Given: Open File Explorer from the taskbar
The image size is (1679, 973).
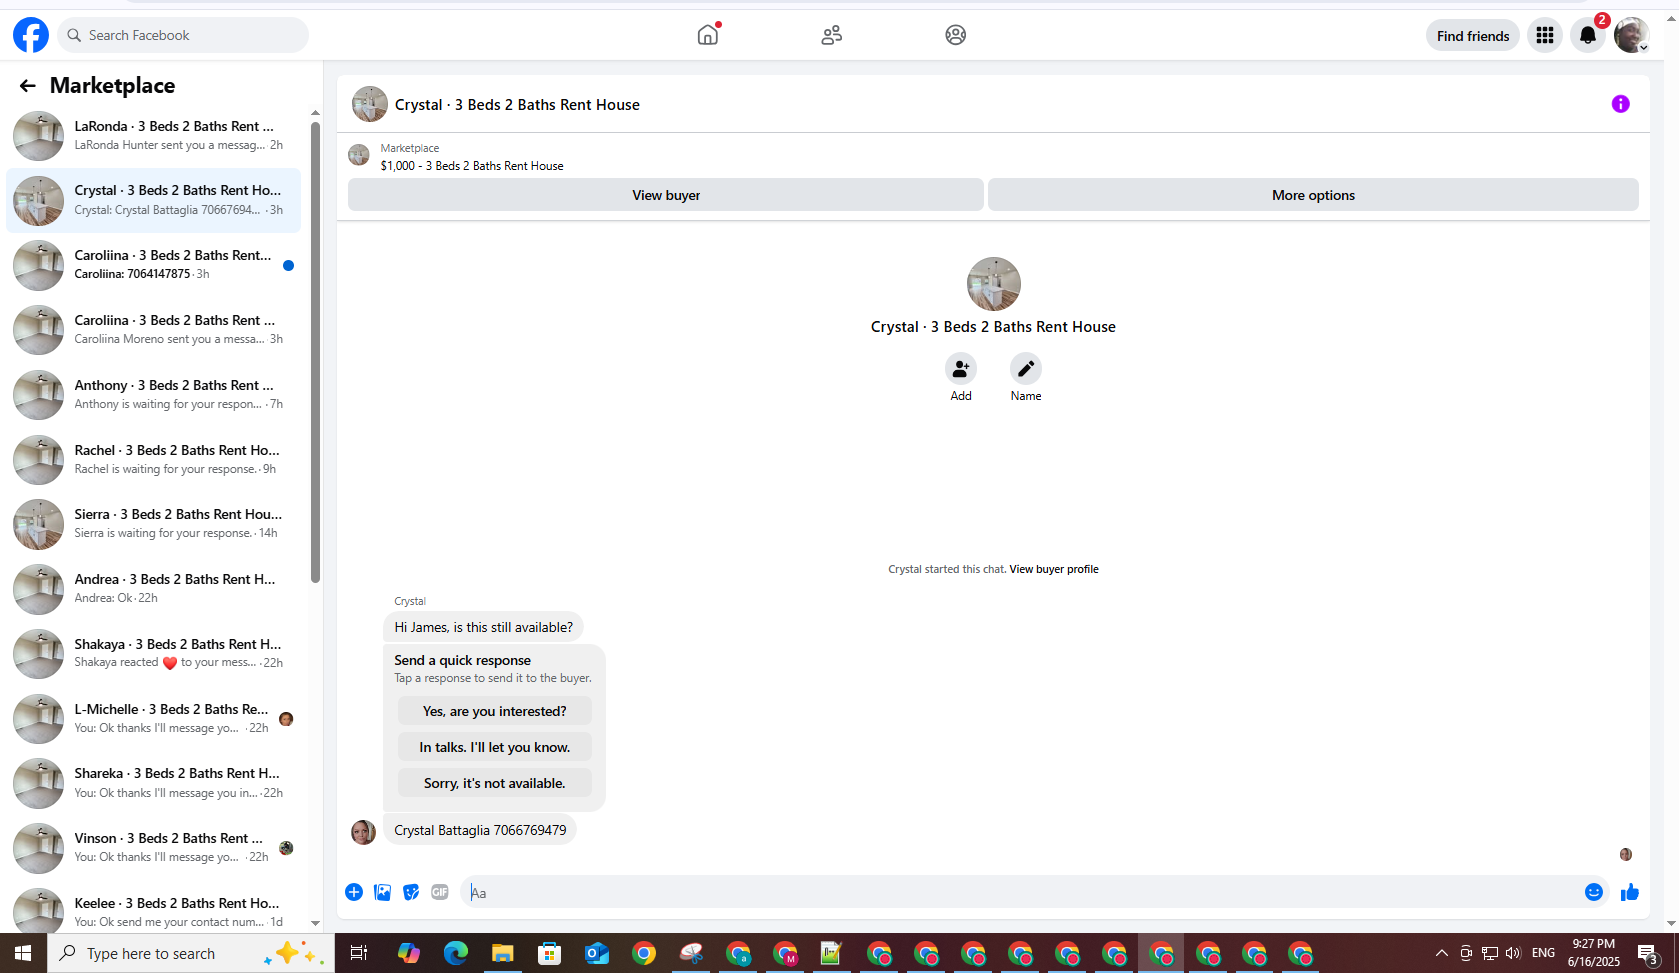Looking at the screenshot, I should tap(502, 953).
